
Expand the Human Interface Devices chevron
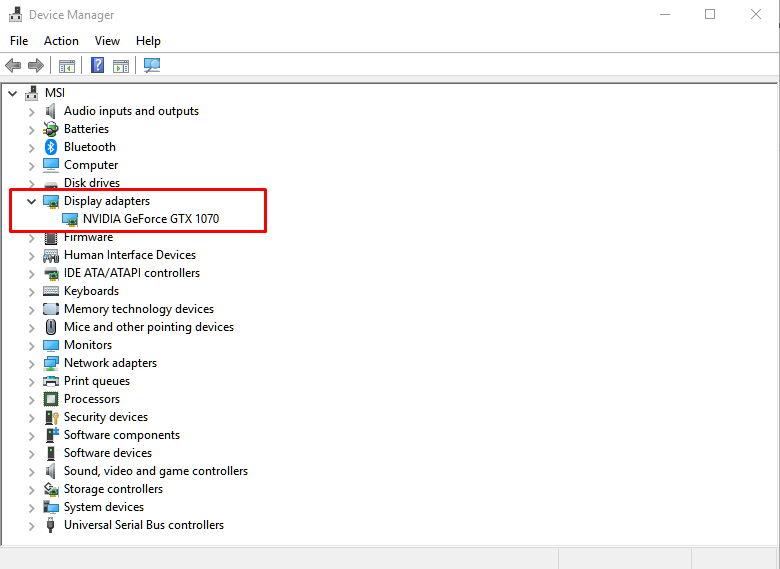pyautogui.click(x=31, y=256)
